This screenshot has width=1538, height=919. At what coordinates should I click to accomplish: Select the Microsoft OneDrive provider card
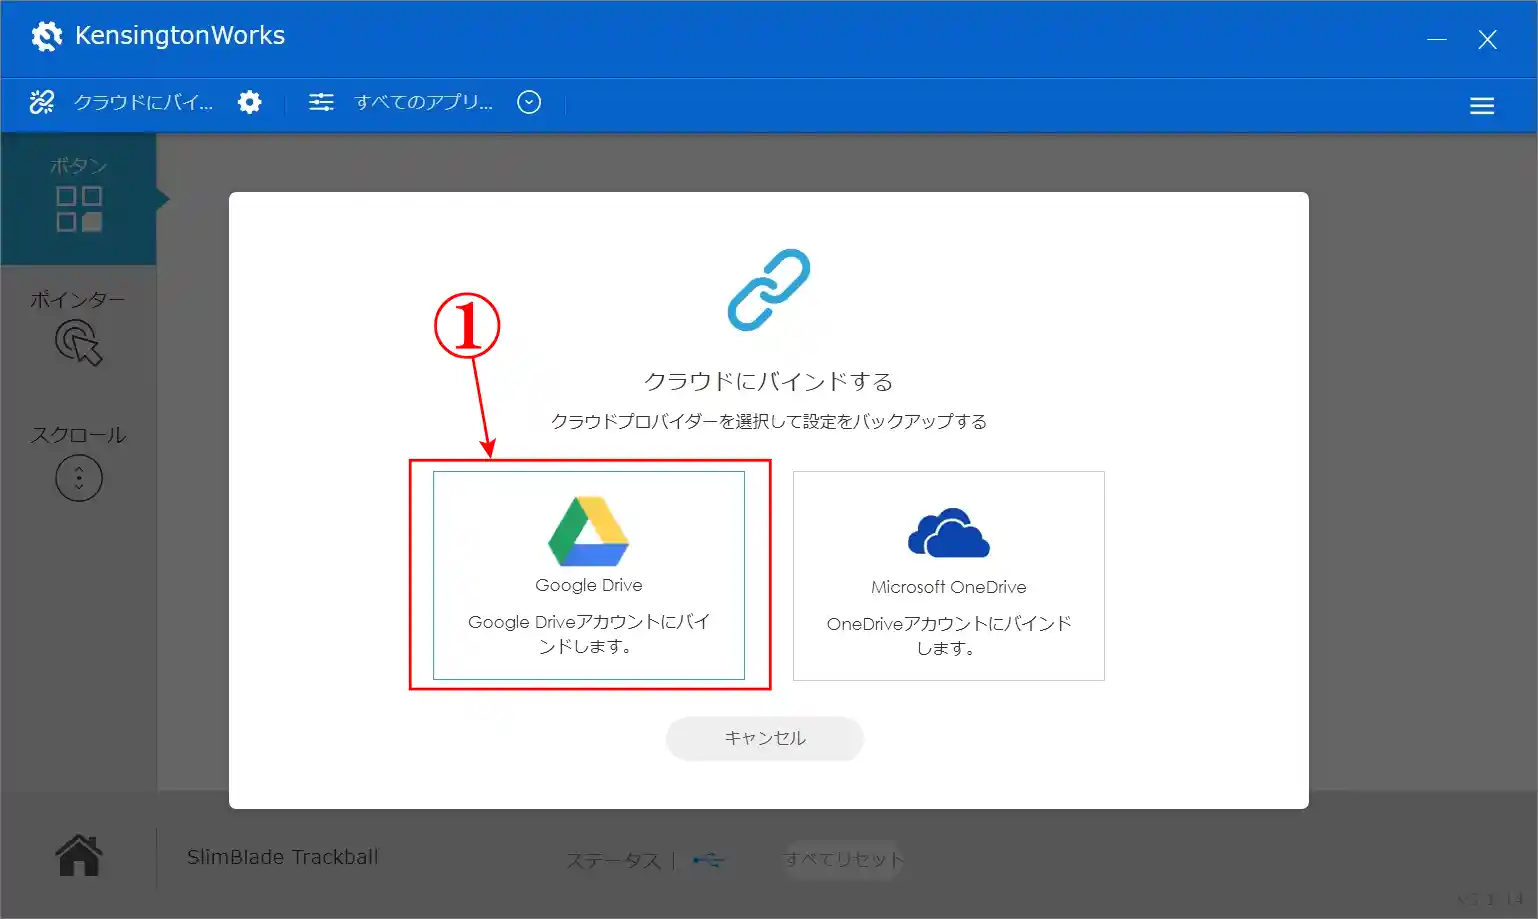coord(948,576)
